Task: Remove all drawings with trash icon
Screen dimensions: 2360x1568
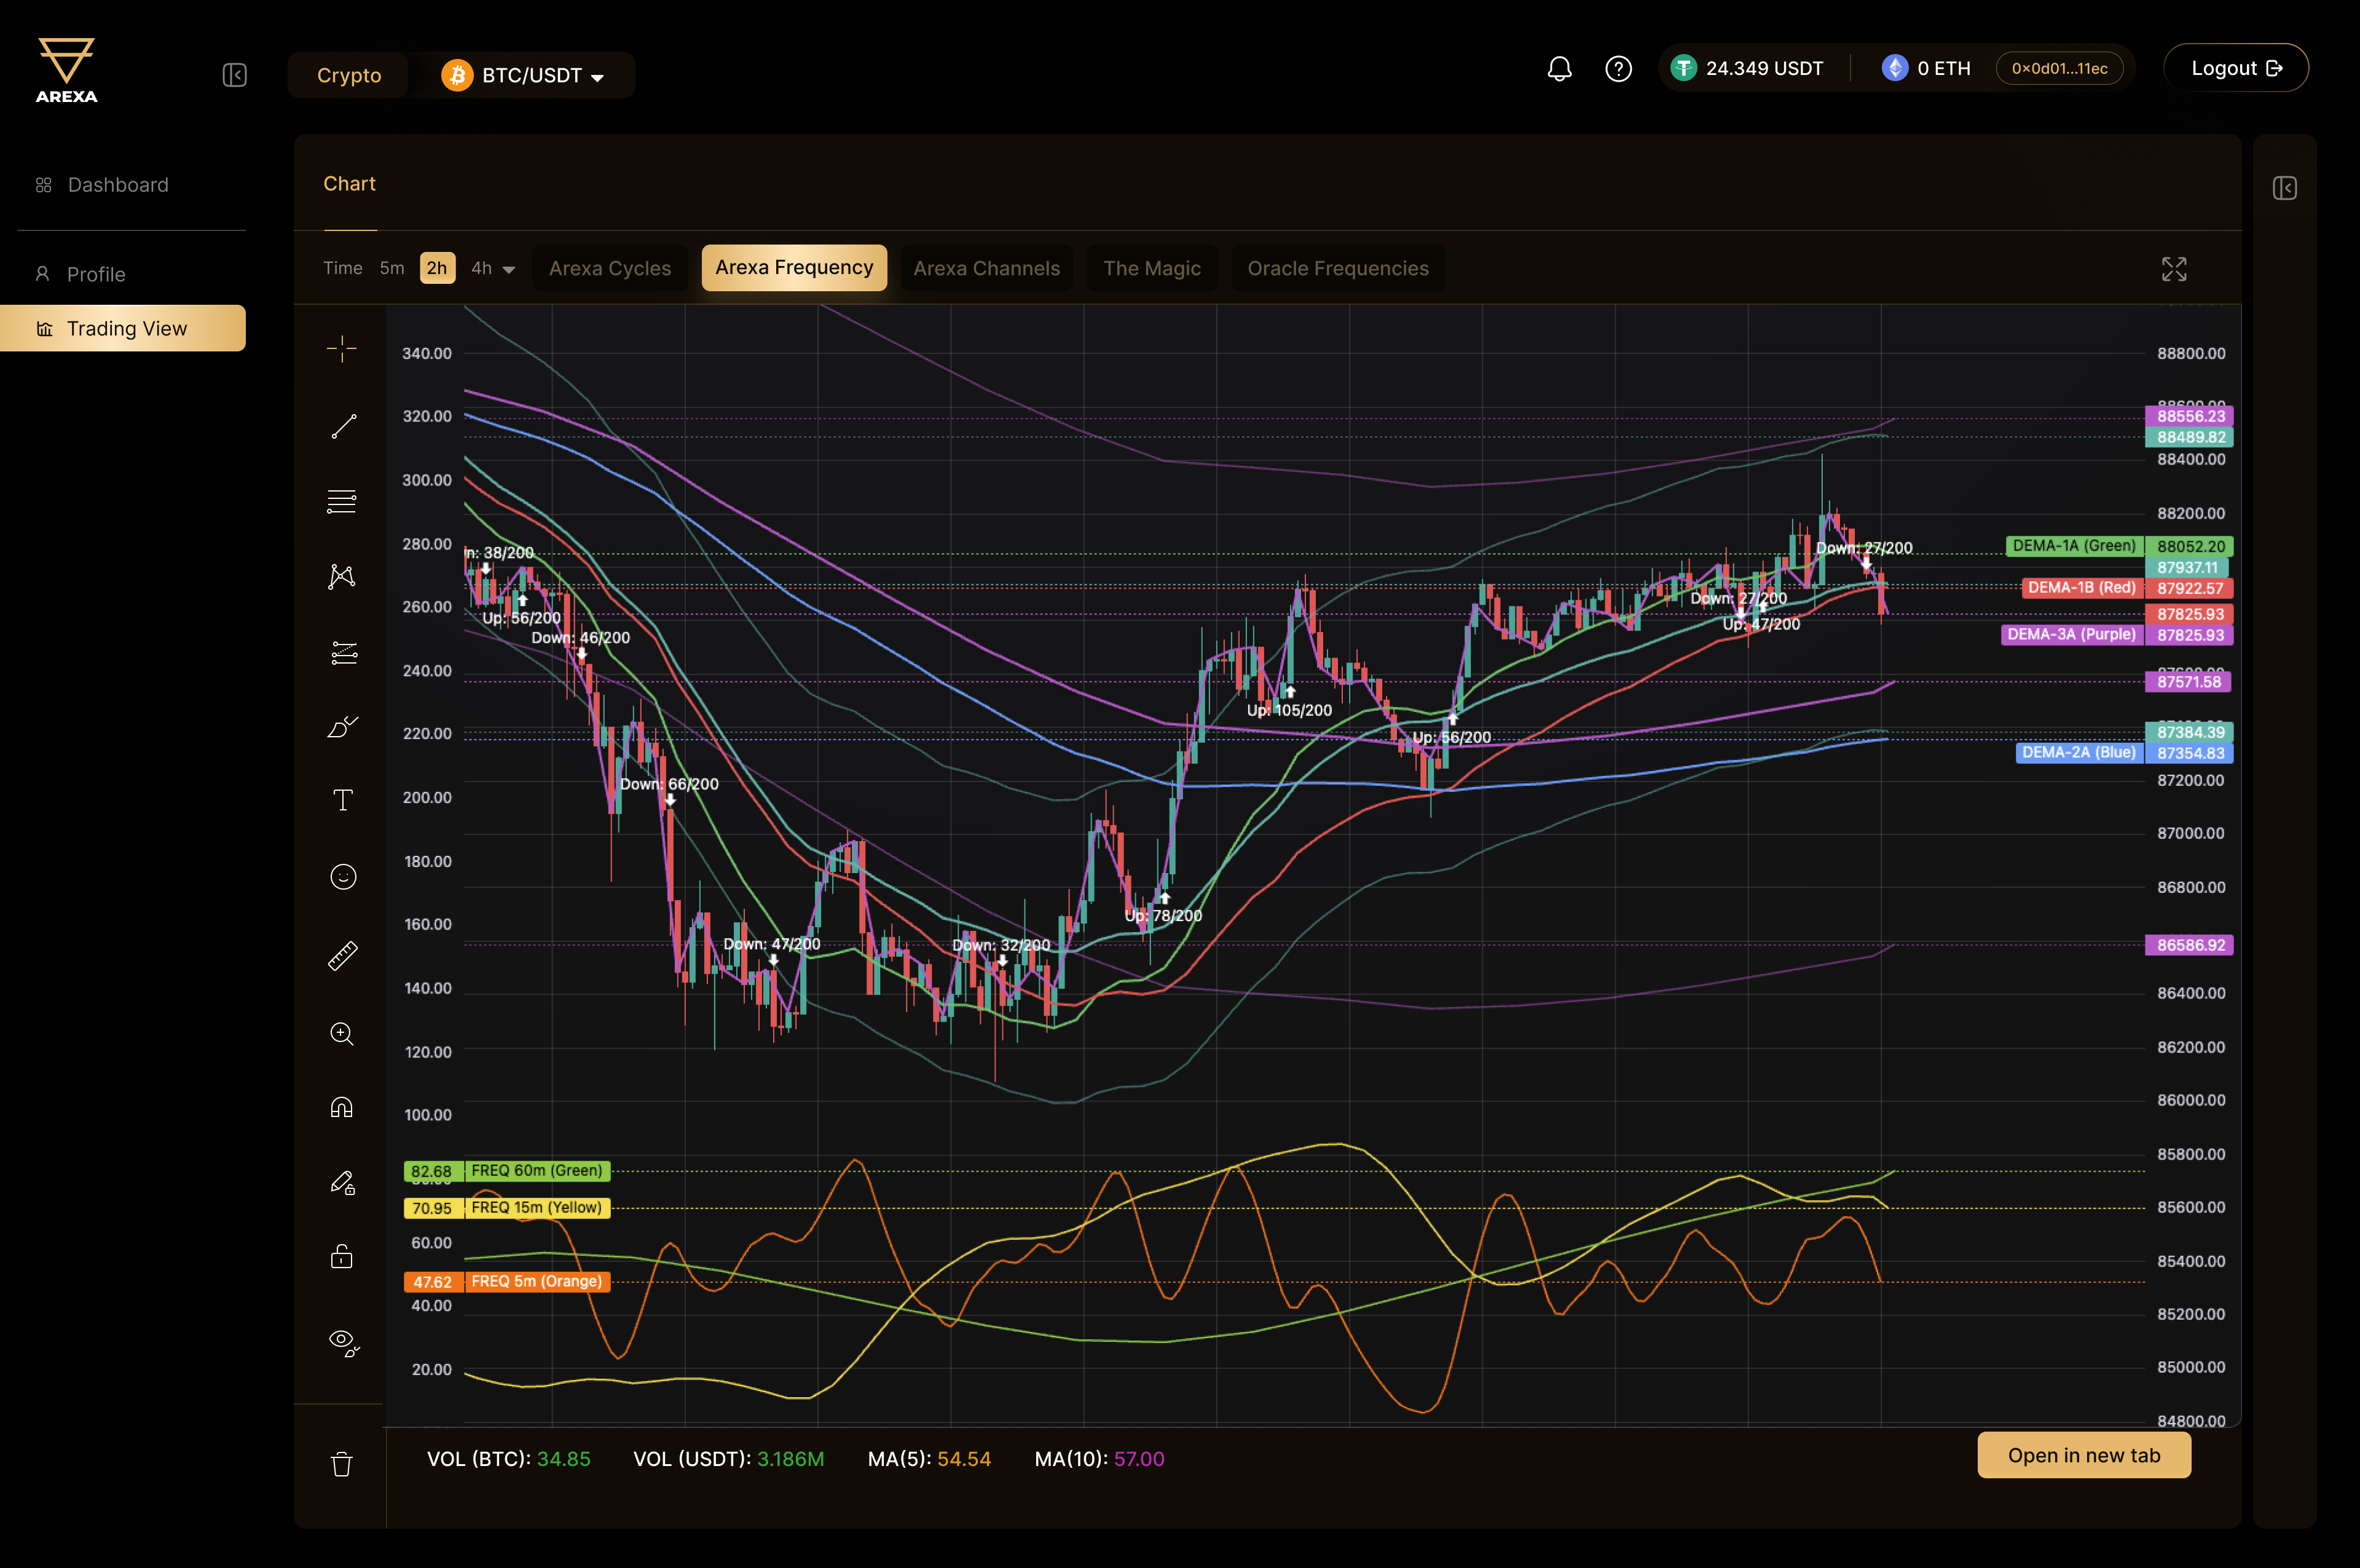Action: point(341,1464)
